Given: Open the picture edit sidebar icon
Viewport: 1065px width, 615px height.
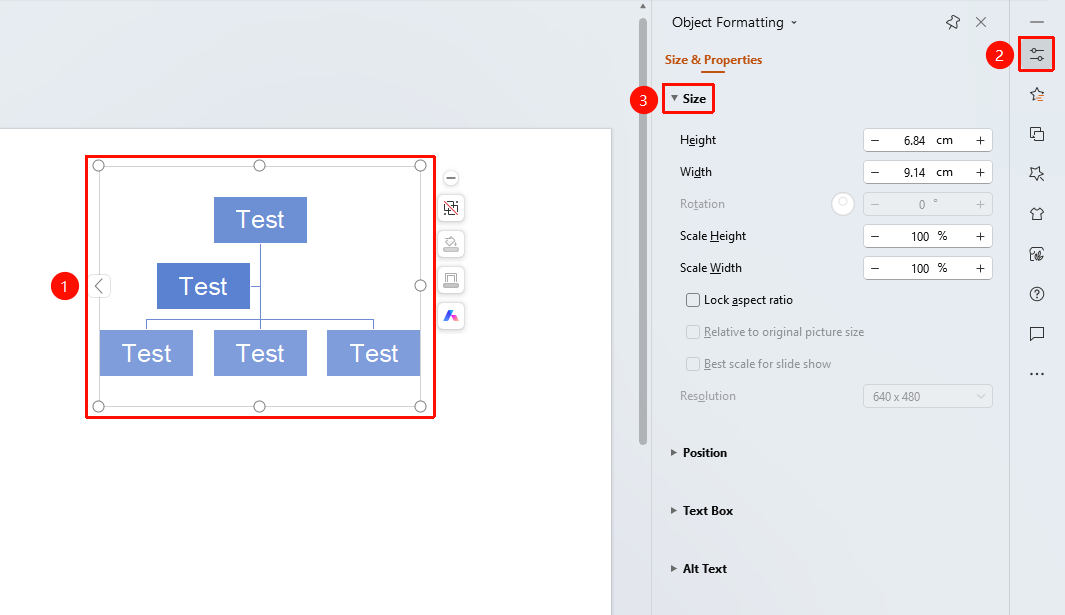Looking at the screenshot, I should [1036, 254].
